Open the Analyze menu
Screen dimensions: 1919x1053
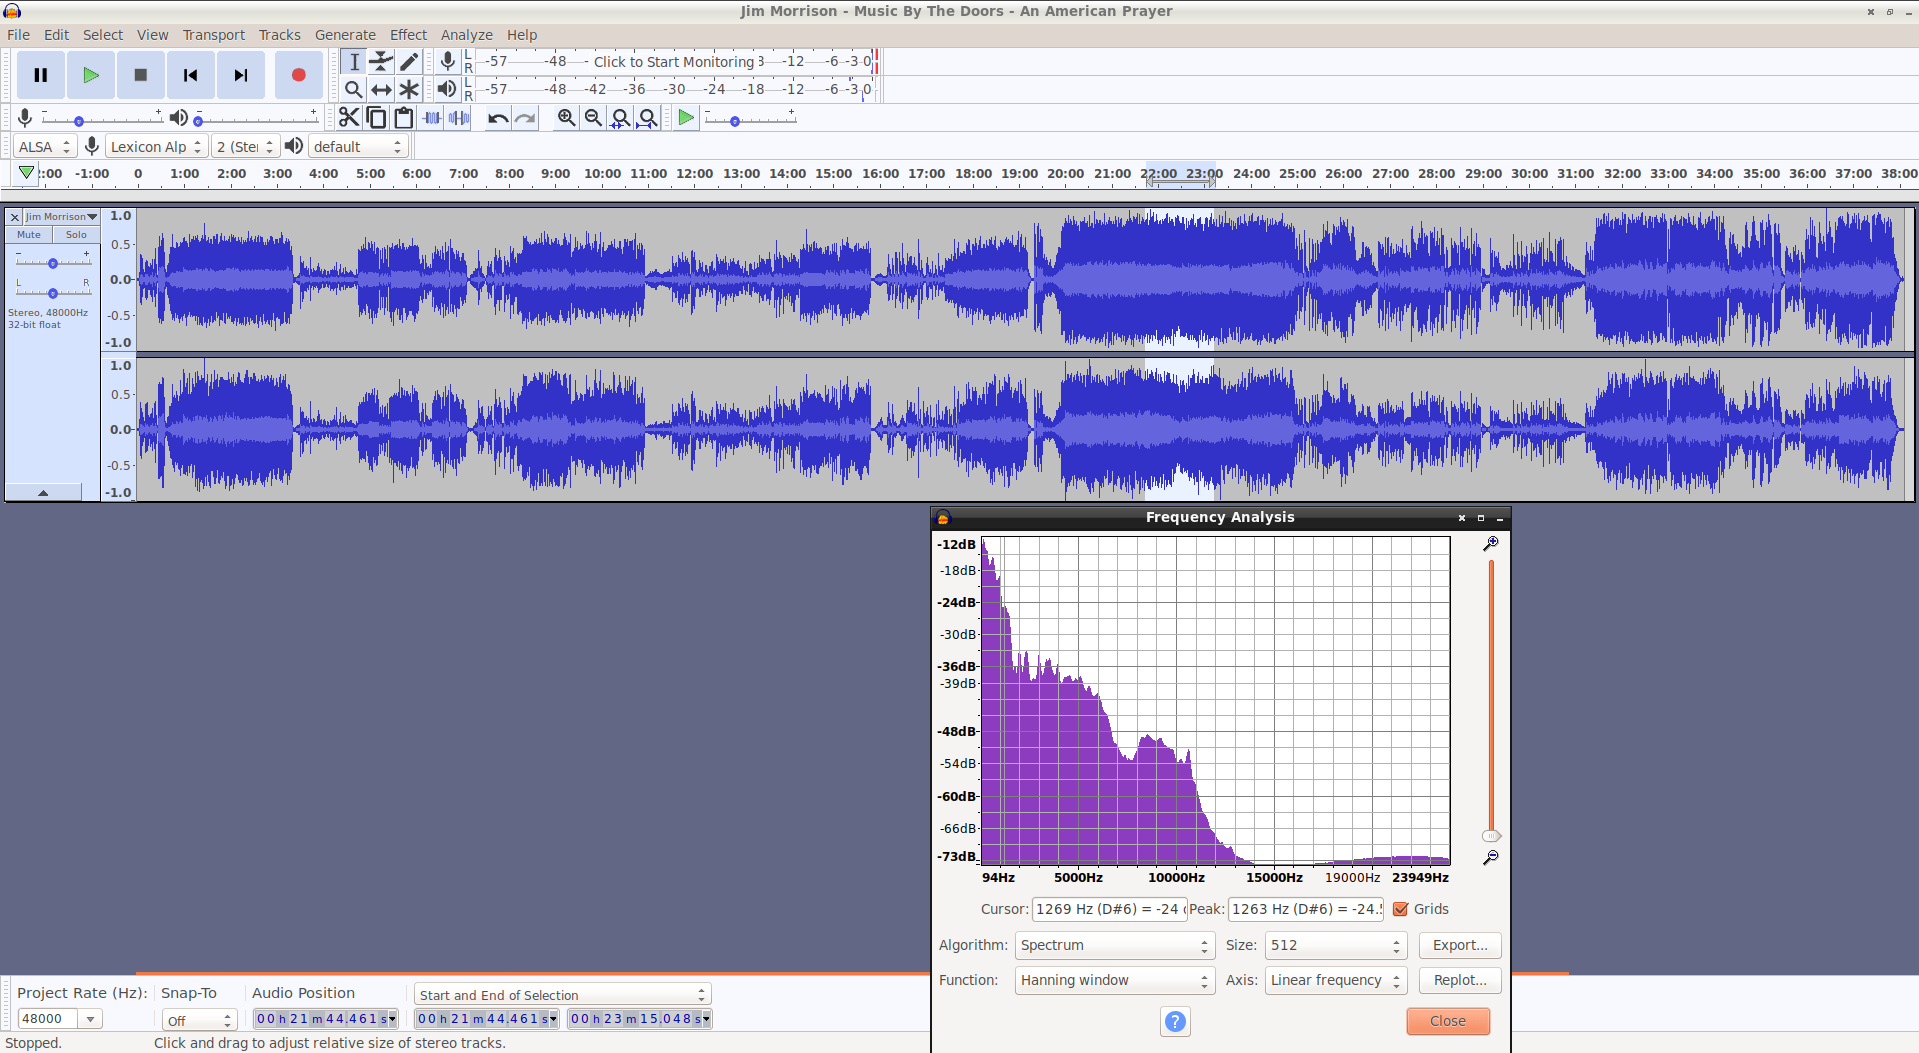467,35
